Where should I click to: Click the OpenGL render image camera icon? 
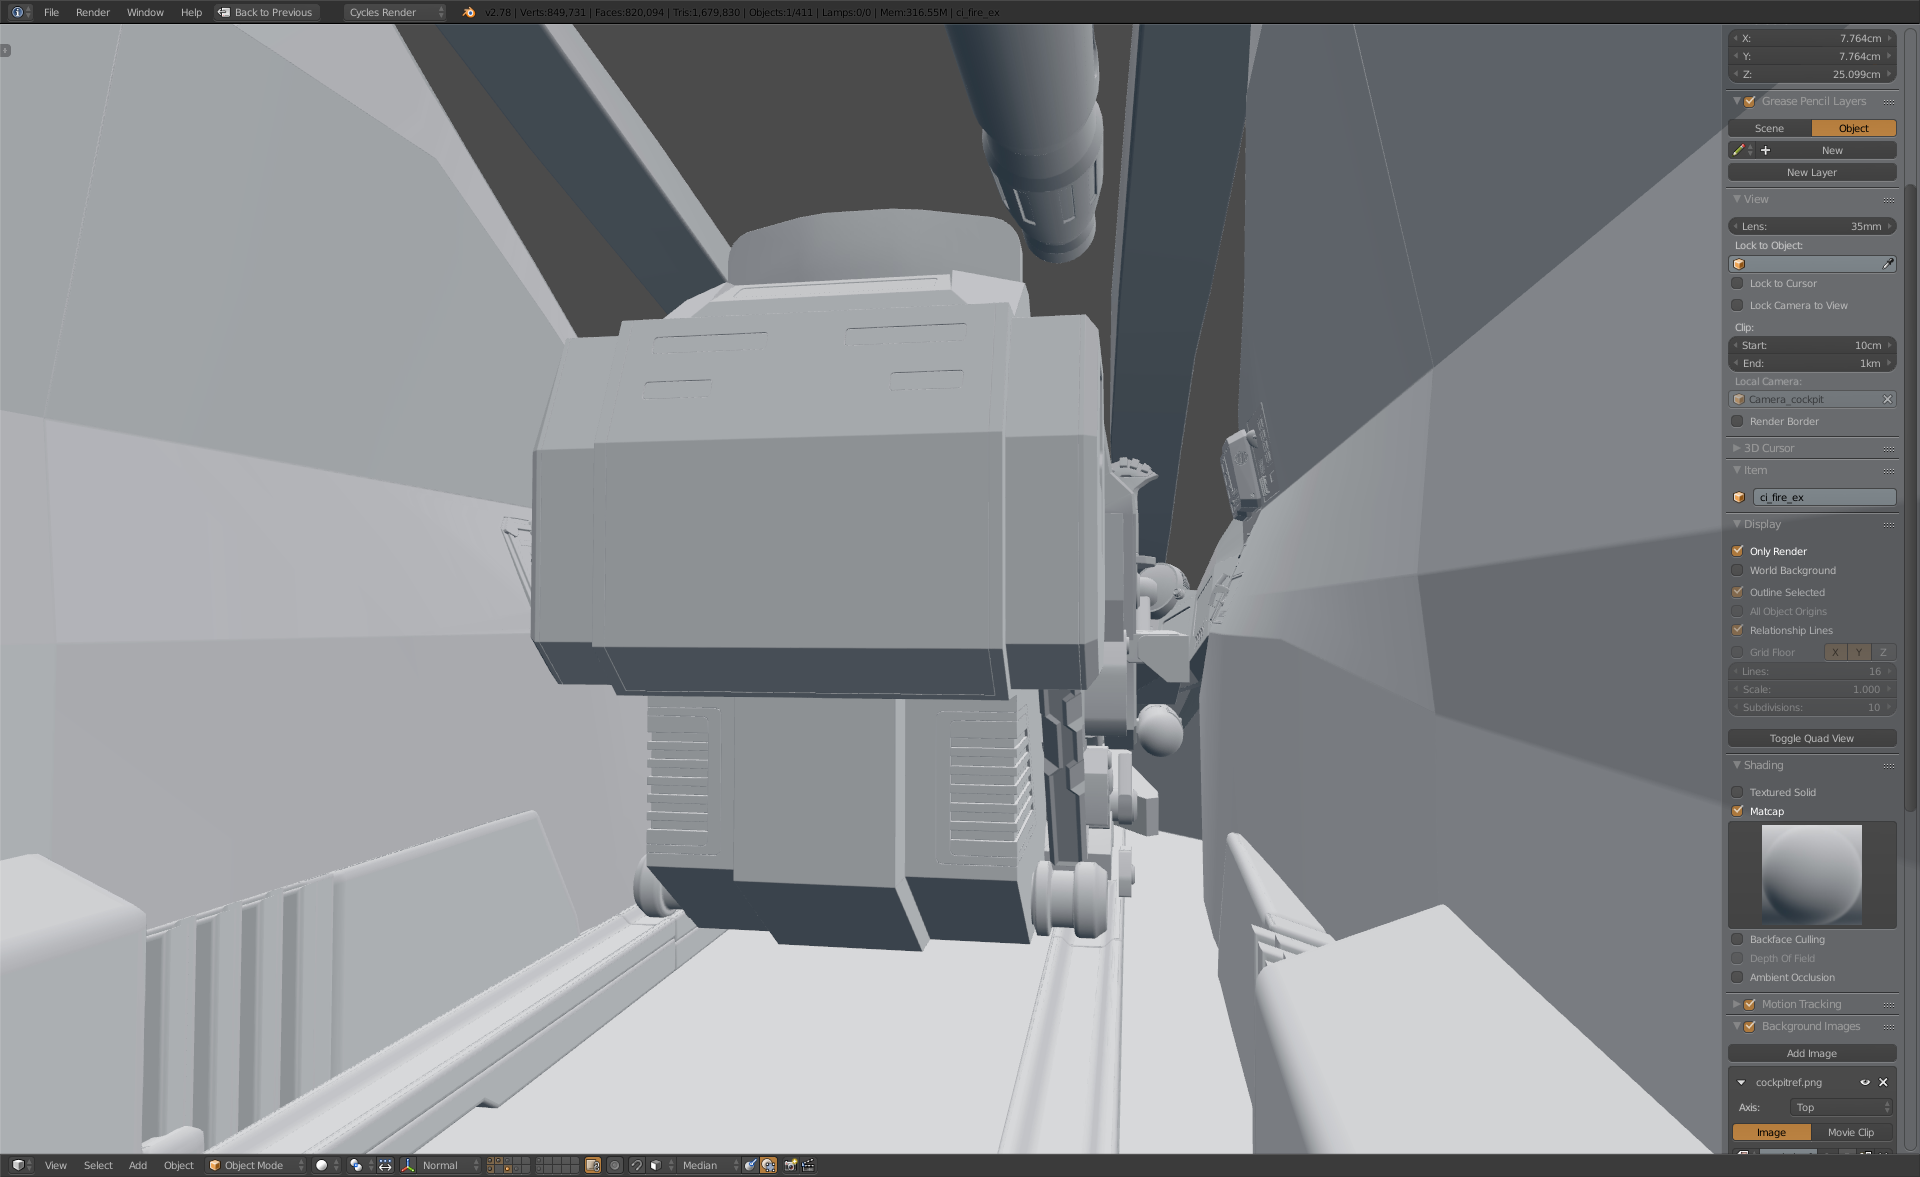point(790,1165)
